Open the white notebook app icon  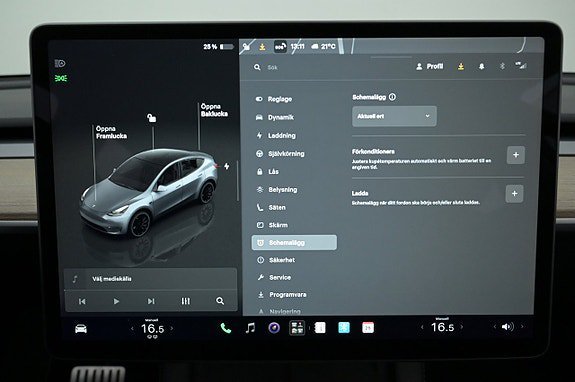click(x=320, y=328)
